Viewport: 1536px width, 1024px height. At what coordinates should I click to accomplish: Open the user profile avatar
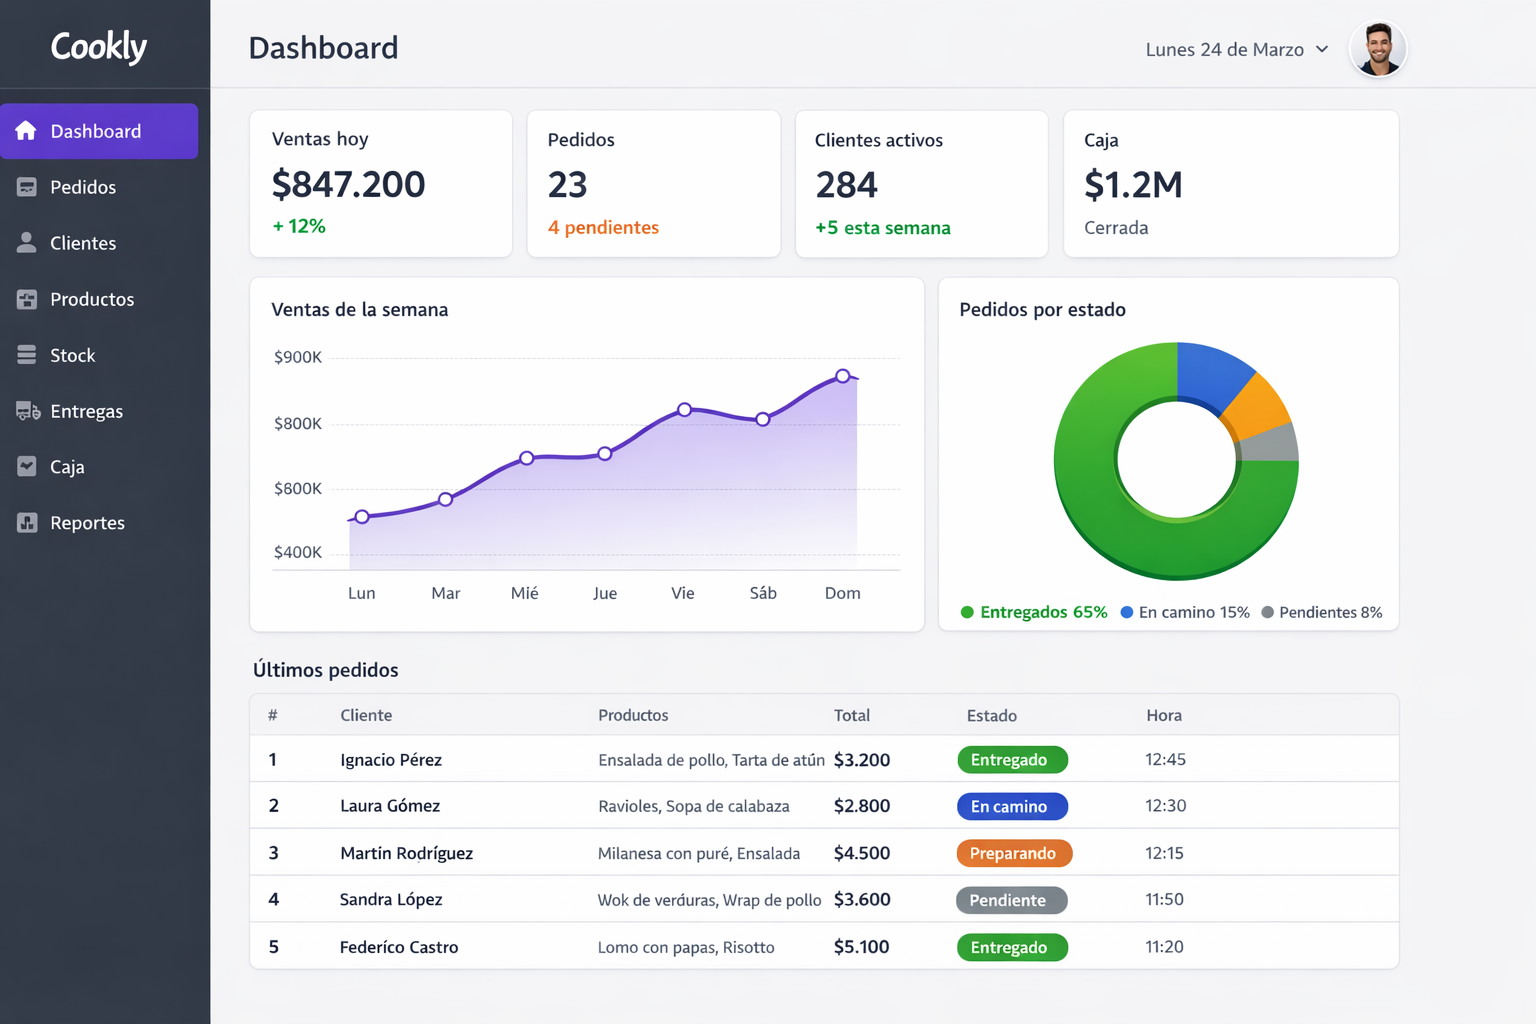pyautogui.click(x=1378, y=49)
